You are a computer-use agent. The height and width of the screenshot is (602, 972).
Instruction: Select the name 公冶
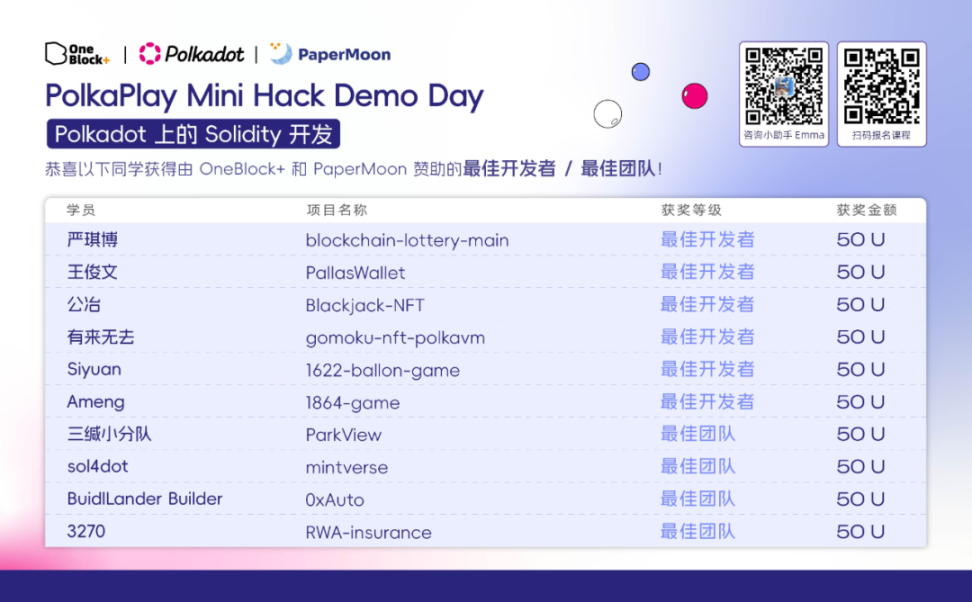(84, 304)
